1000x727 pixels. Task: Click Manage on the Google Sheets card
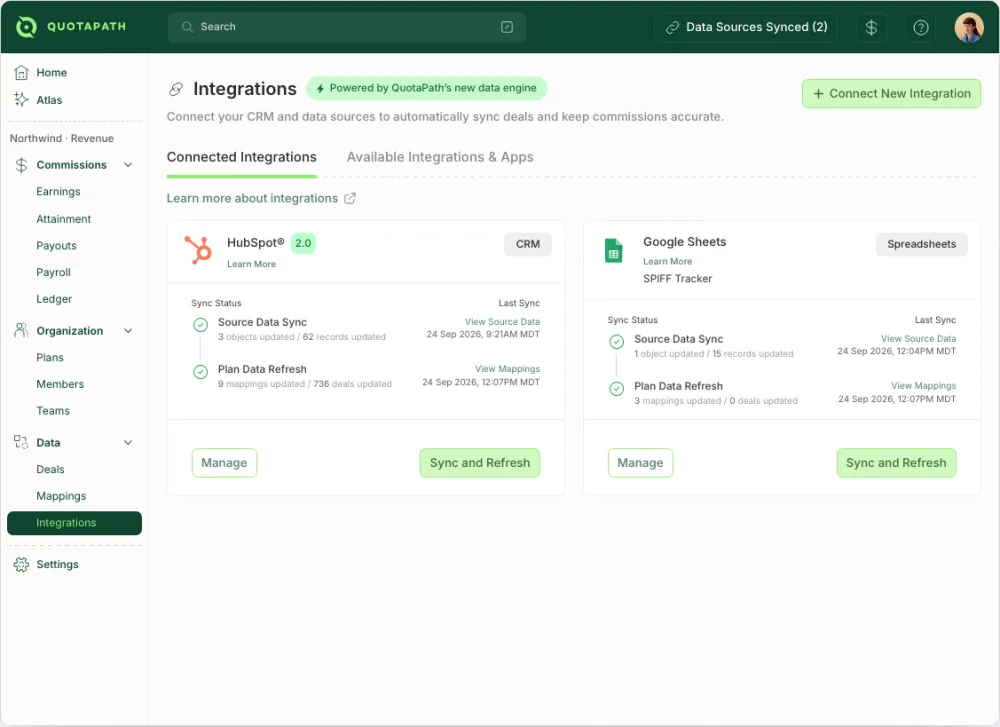(x=640, y=463)
